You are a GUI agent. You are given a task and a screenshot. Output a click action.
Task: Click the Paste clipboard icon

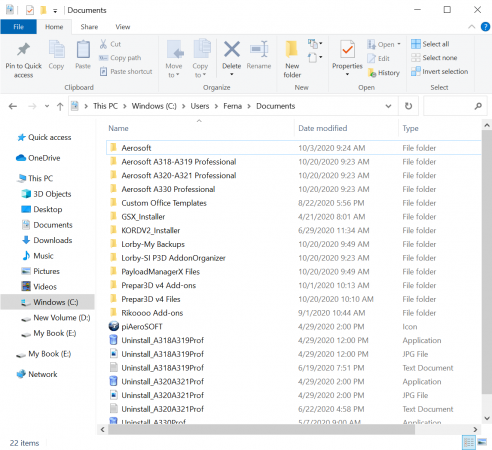[83, 50]
